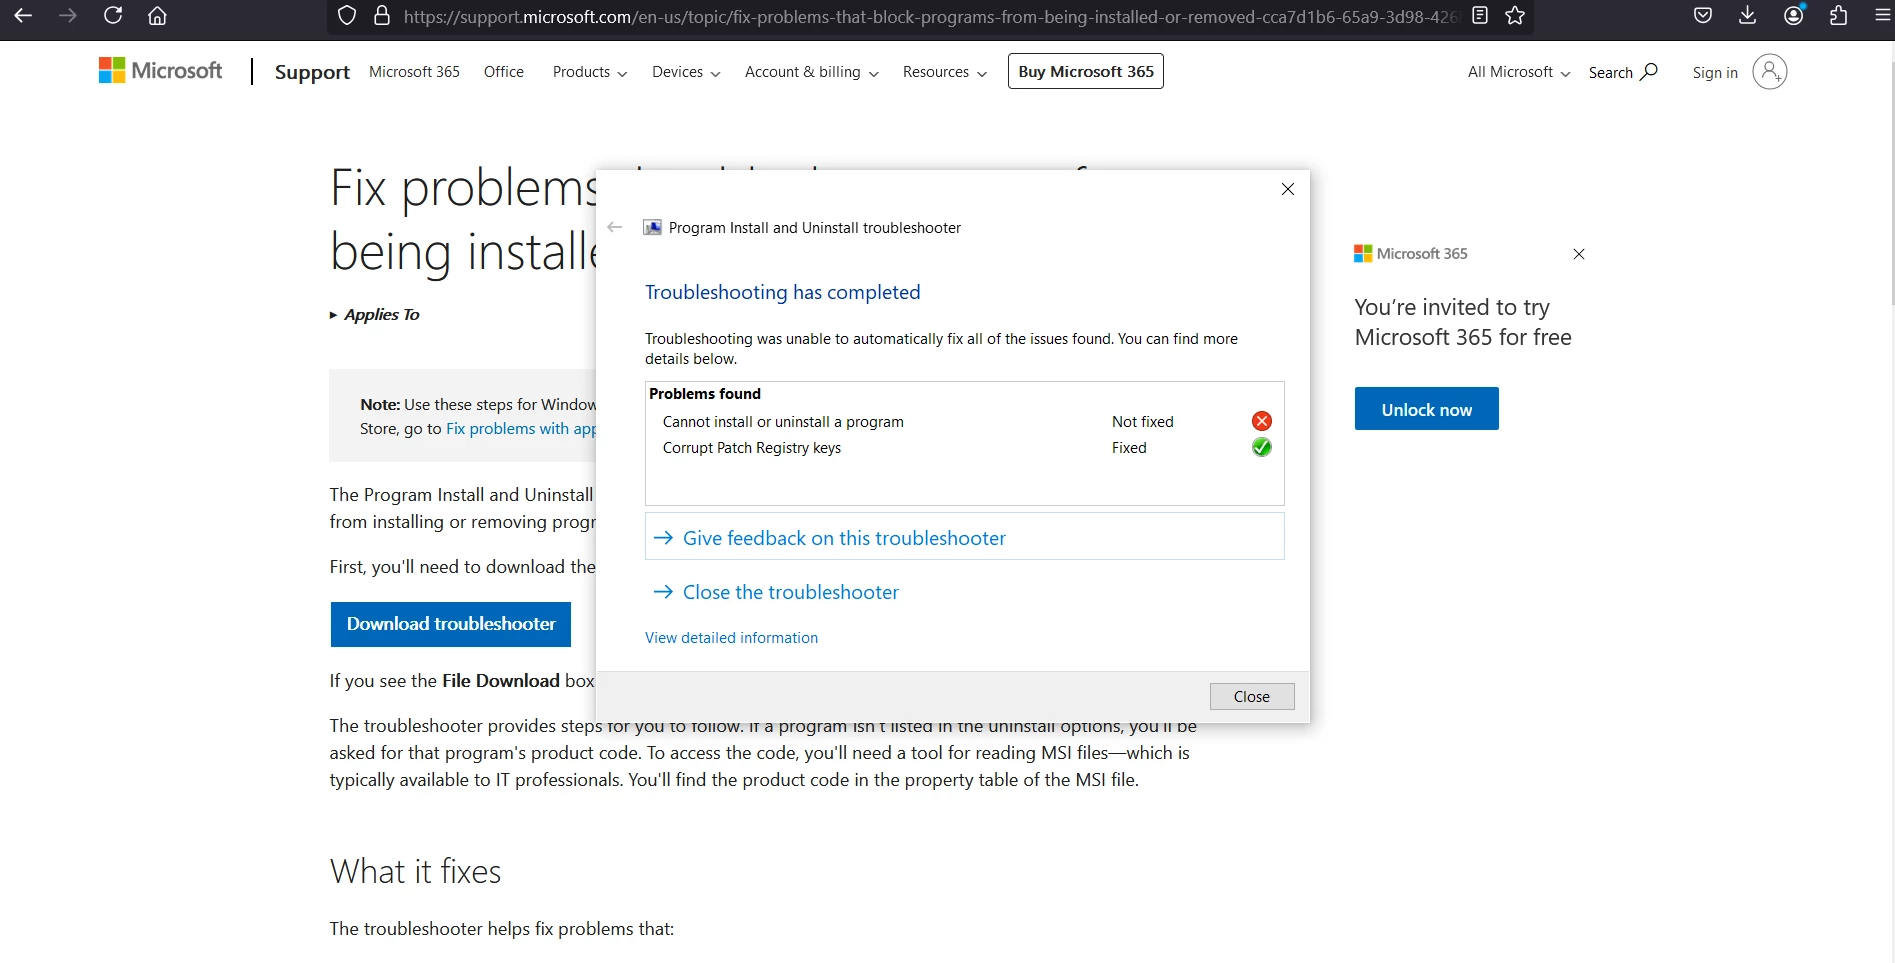Viewport: 1895px width, 963px height.
Task: Click the Microsoft logo
Action: [x=161, y=70]
